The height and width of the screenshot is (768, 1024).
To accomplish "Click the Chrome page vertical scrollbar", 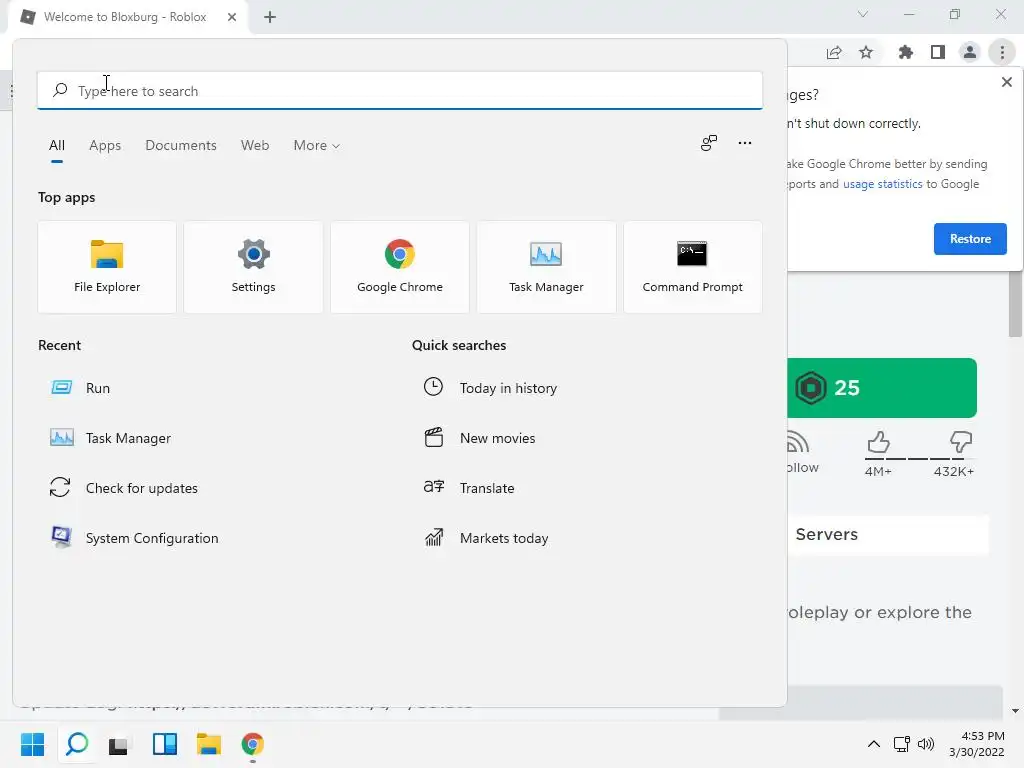I will click(1016, 304).
